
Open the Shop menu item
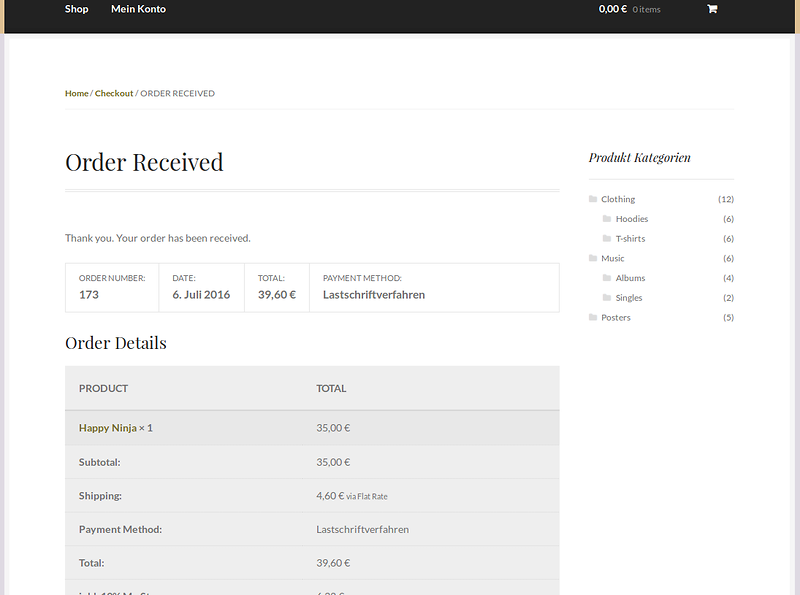76,9
